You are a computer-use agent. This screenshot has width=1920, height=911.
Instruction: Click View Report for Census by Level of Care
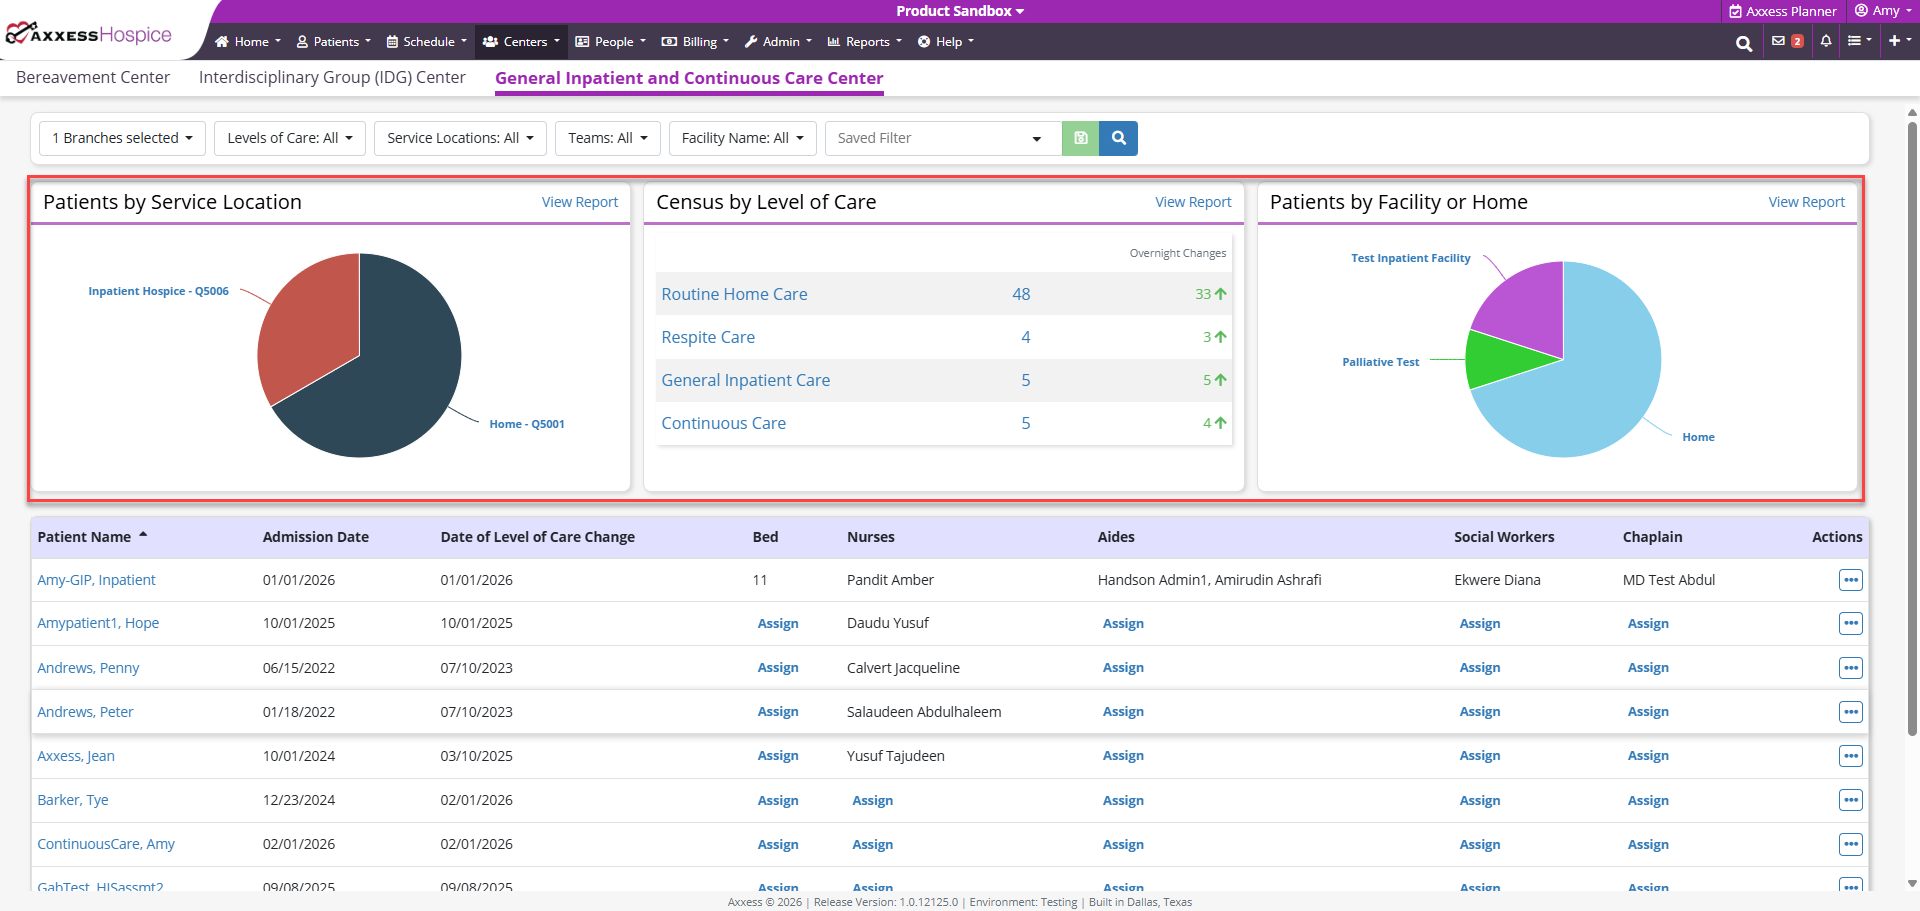point(1193,202)
